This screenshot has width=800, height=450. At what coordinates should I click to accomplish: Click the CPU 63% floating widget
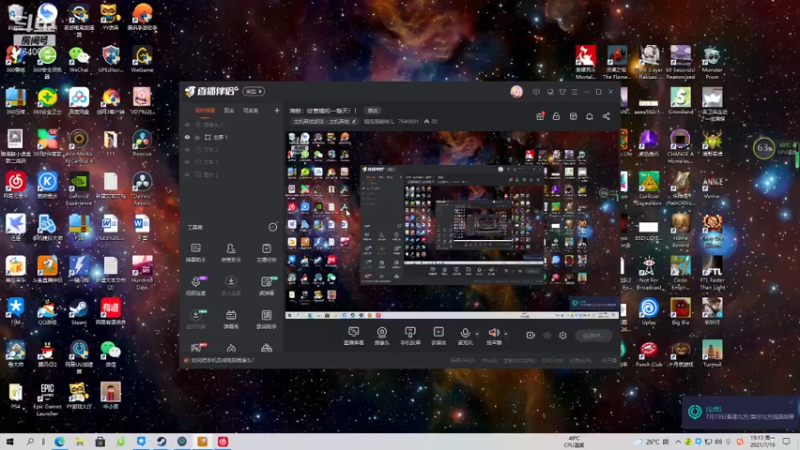pos(764,148)
